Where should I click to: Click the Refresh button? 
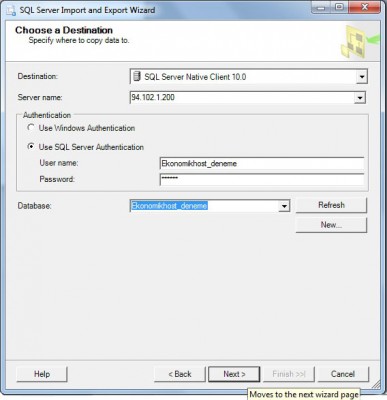331,205
